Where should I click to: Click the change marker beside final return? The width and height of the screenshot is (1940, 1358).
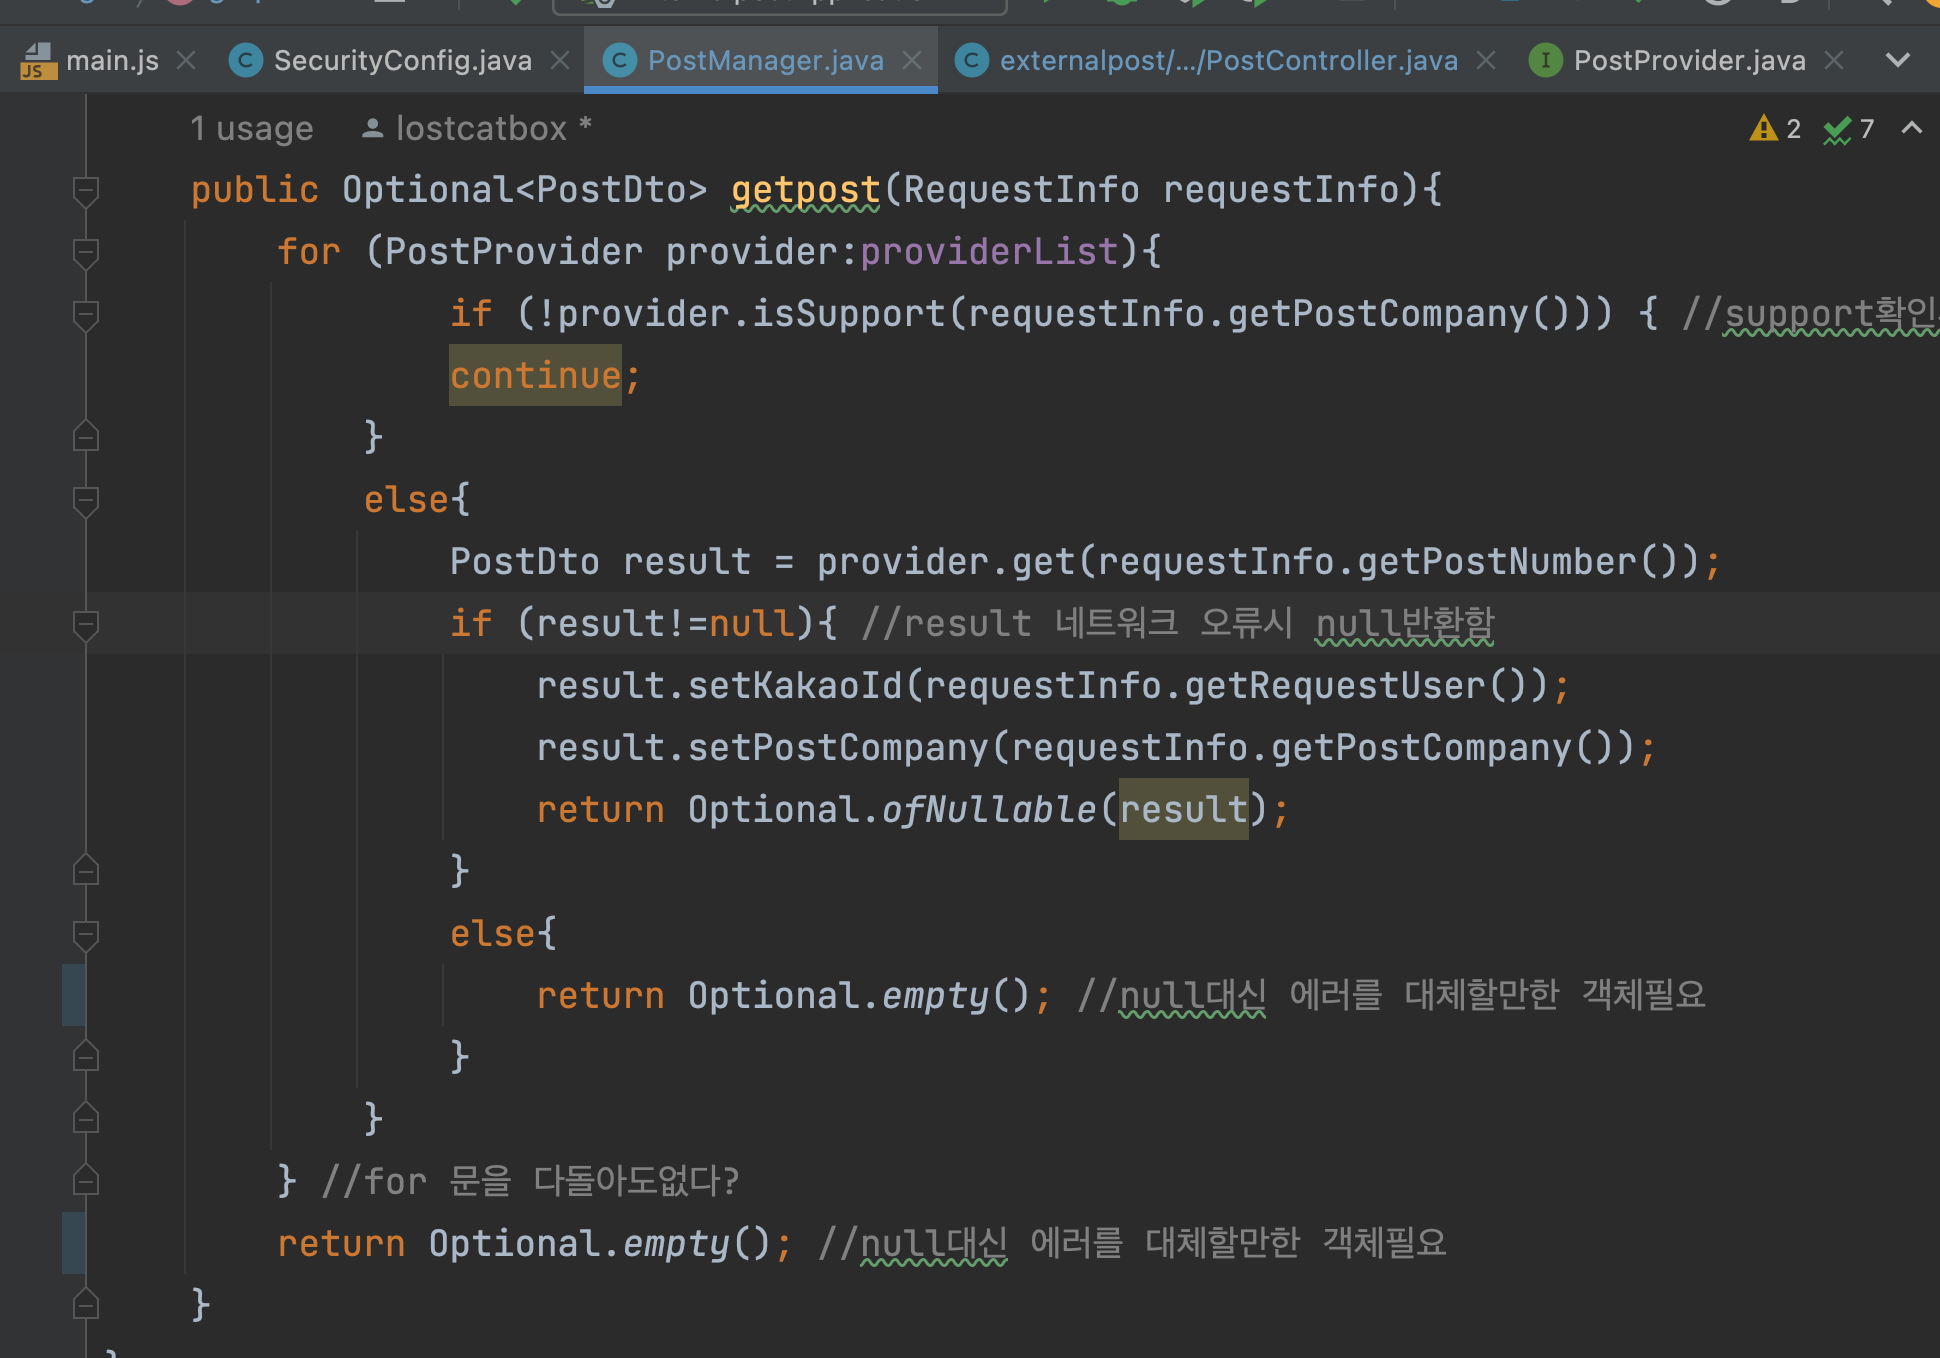click(x=73, y=1243)
